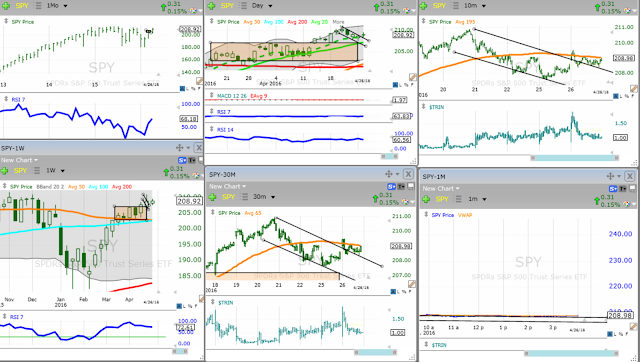Click the plot scale arrows beside RSI 7 on the monthly chart
This screenshot has height=362, width=640.
point(6,99)
